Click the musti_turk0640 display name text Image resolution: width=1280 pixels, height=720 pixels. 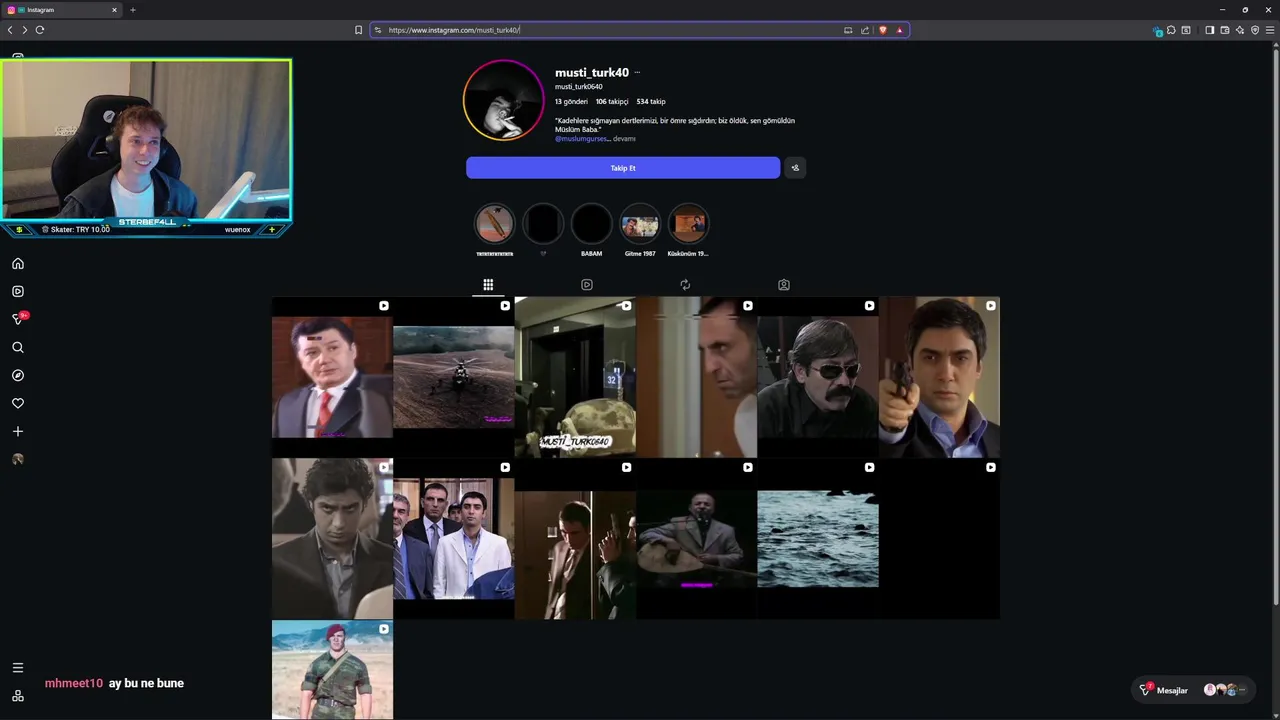[579, 87]
